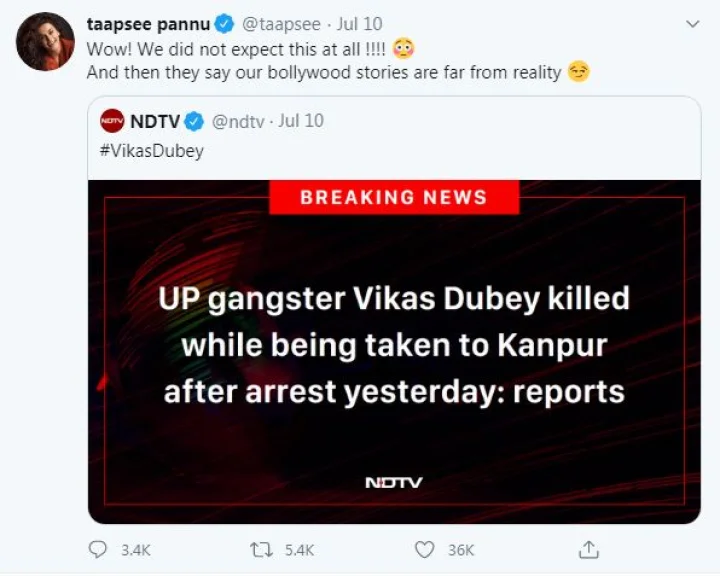Click the @taapsee handle

click(x=275, y=24)
